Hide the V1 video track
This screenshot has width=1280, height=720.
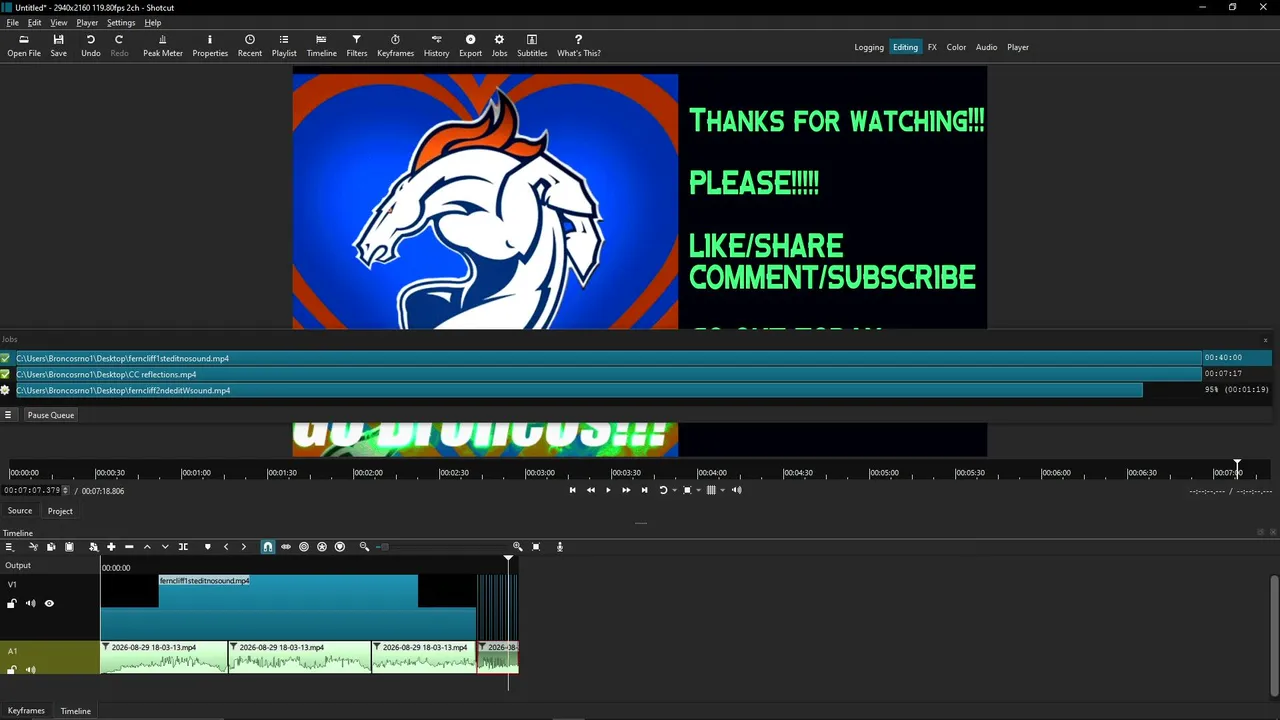[49, 604]
